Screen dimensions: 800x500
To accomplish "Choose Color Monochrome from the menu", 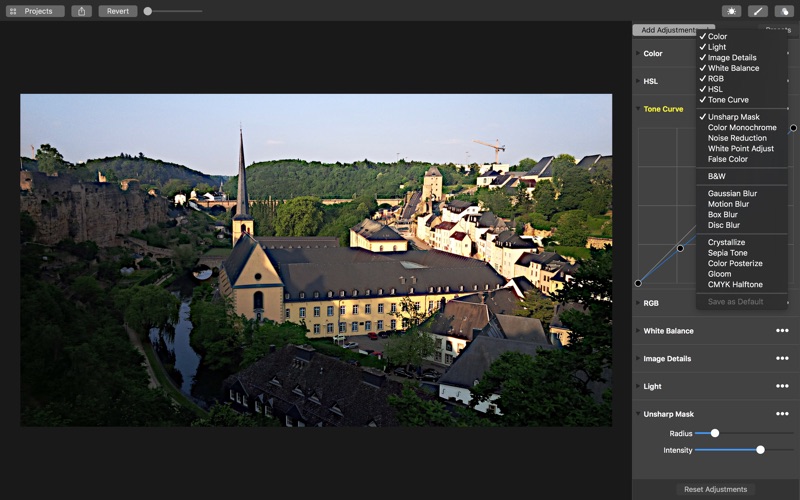I will pyautogui.click(x=742, y=128).
